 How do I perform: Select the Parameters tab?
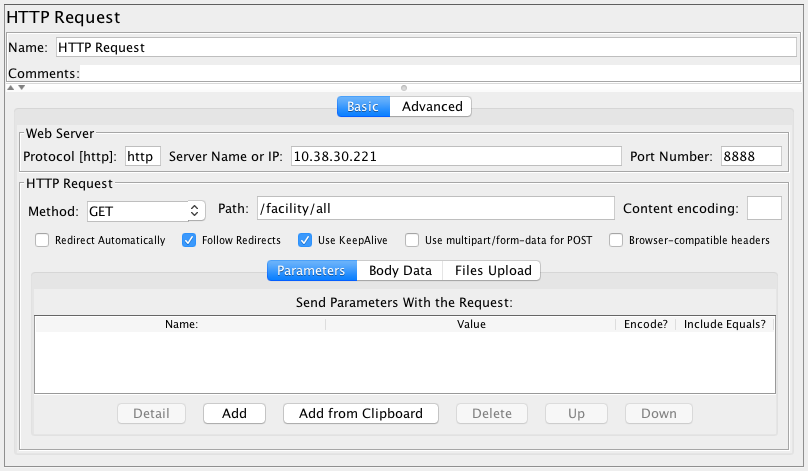pyautogui.click(x=311, y=271)
